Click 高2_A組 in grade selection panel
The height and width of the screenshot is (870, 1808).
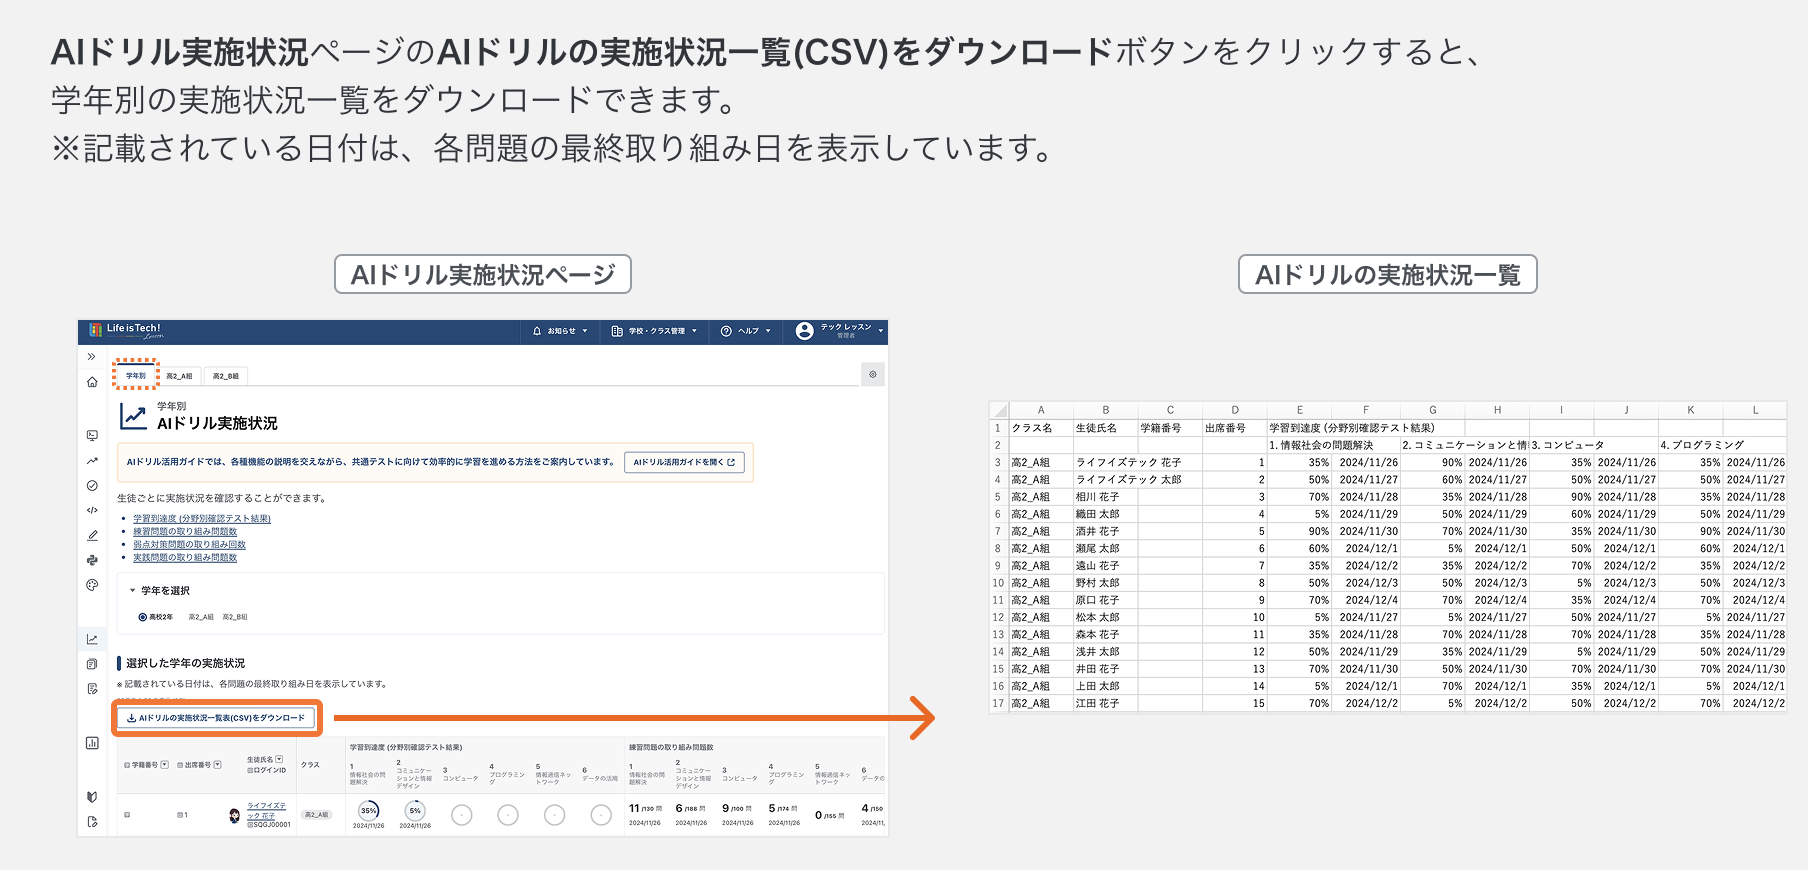tap(201, 617)
